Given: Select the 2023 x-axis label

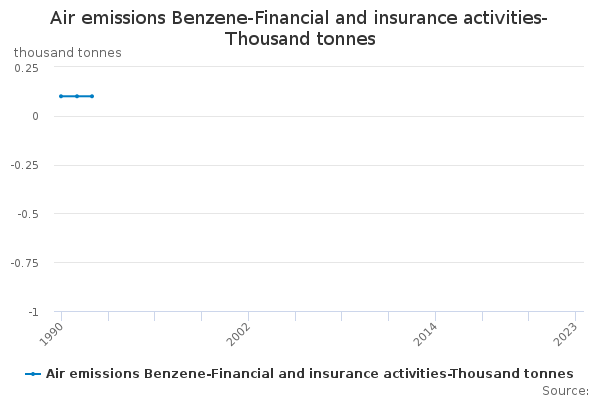Looking at the screenshot, I should 567,334.
